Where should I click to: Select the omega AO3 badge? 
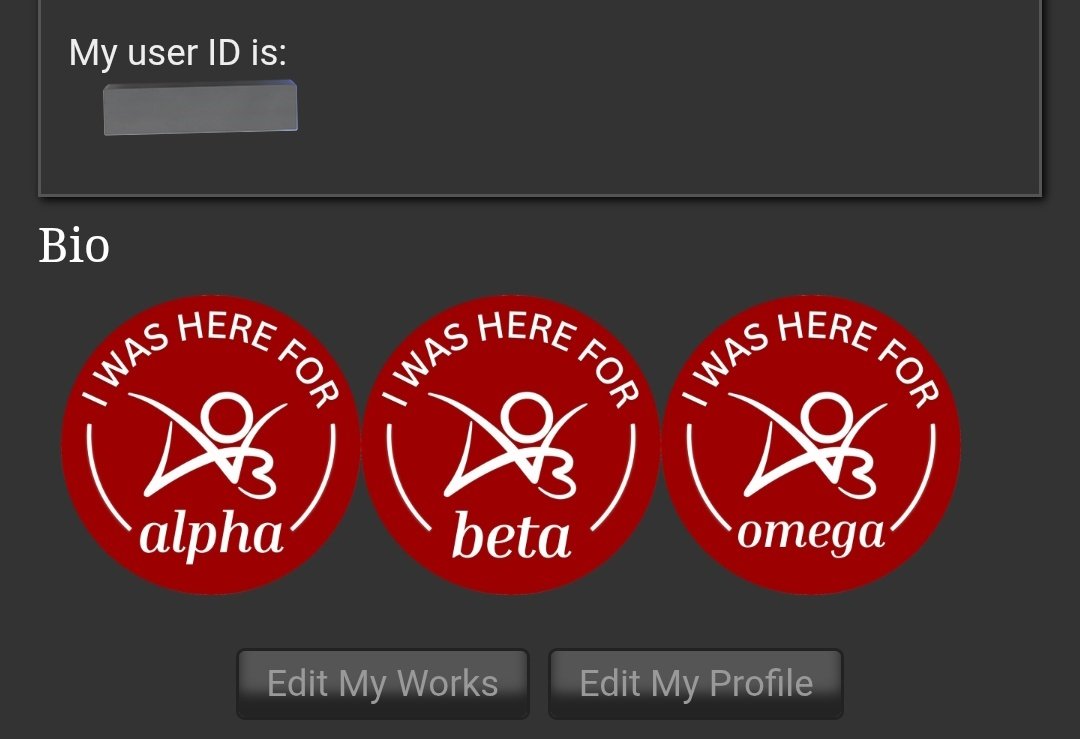(811, 445)
